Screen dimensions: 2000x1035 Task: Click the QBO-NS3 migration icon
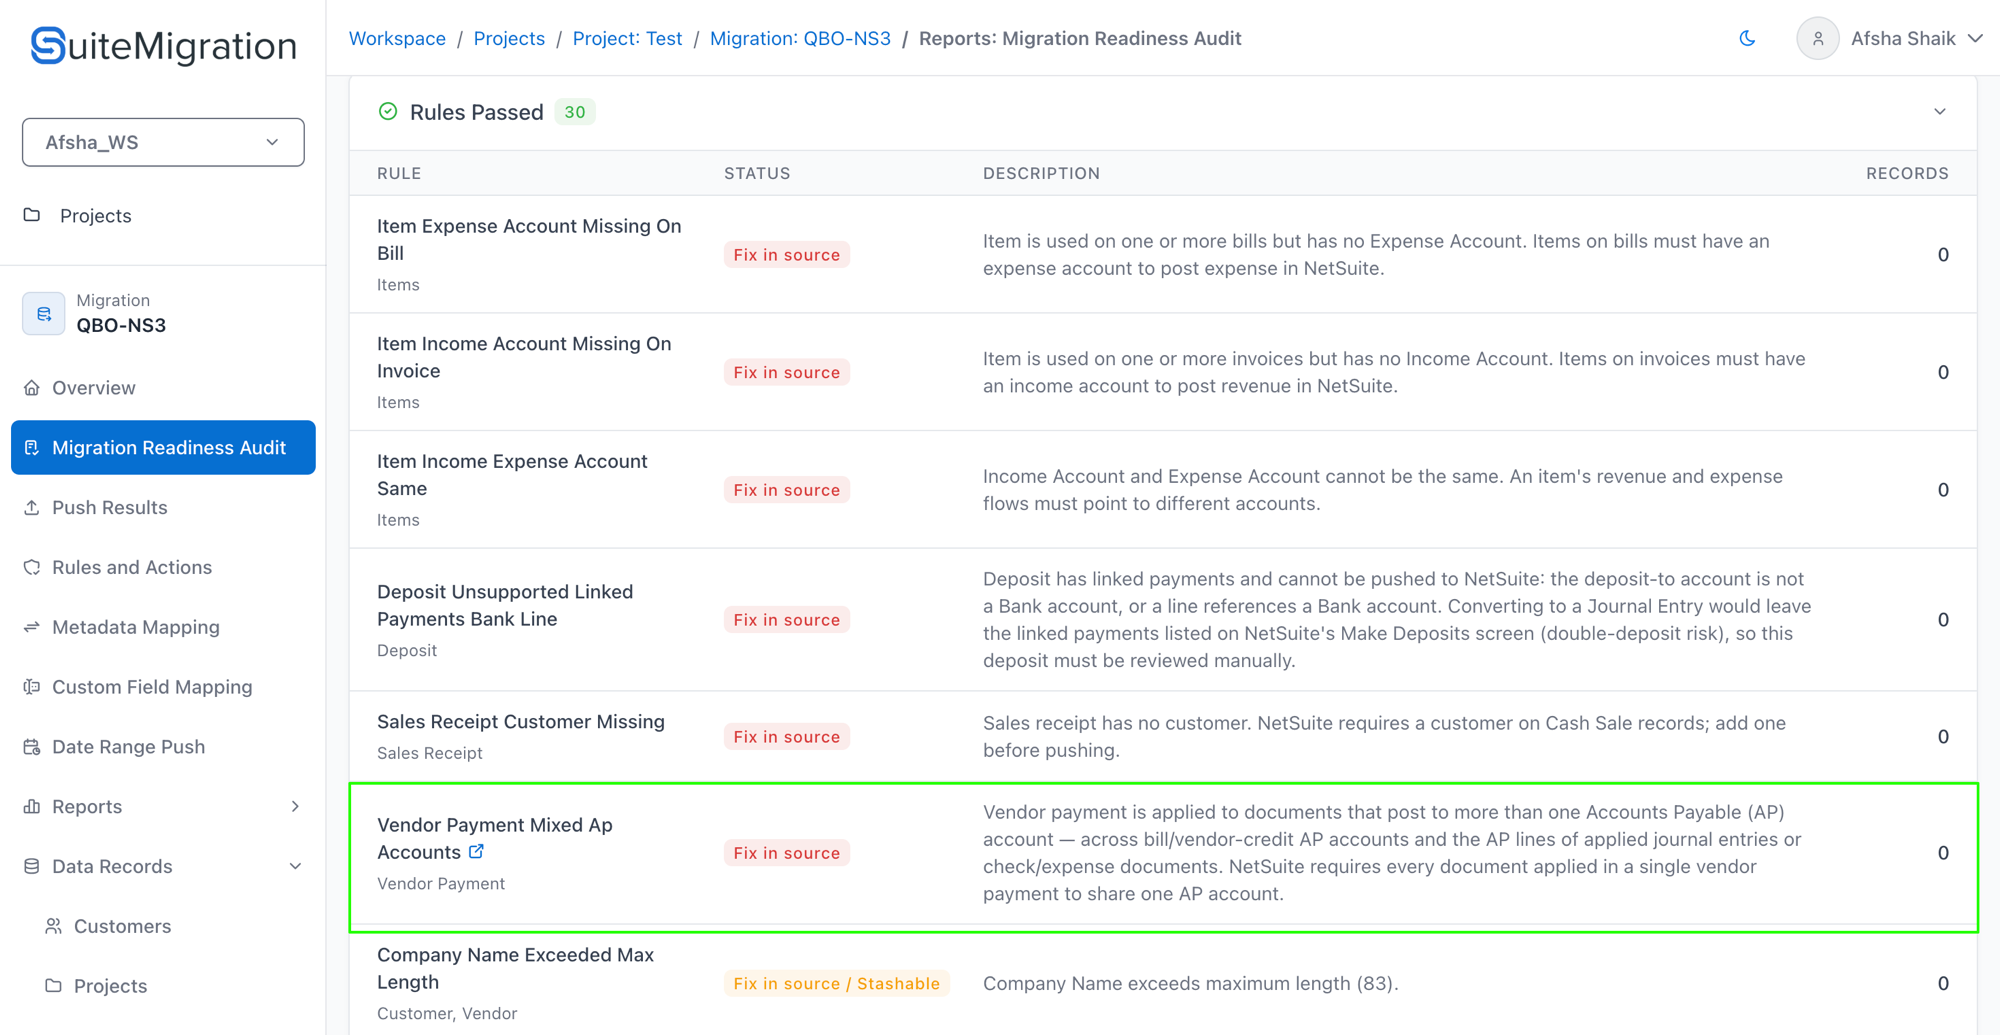coord(44,314)
